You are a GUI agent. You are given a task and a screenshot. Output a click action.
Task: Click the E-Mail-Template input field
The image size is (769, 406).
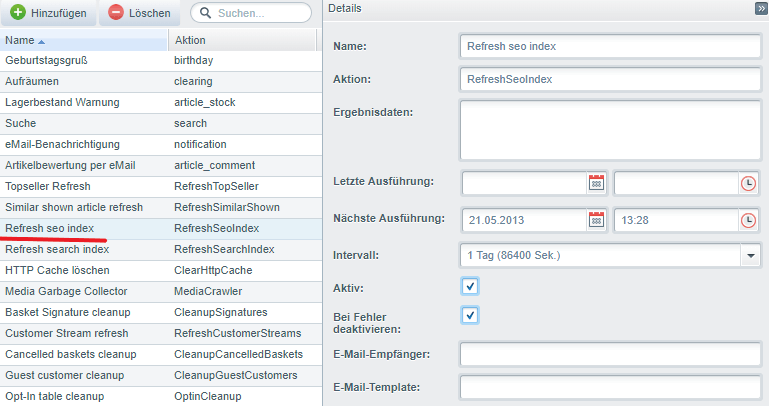[x=611, y=388]
